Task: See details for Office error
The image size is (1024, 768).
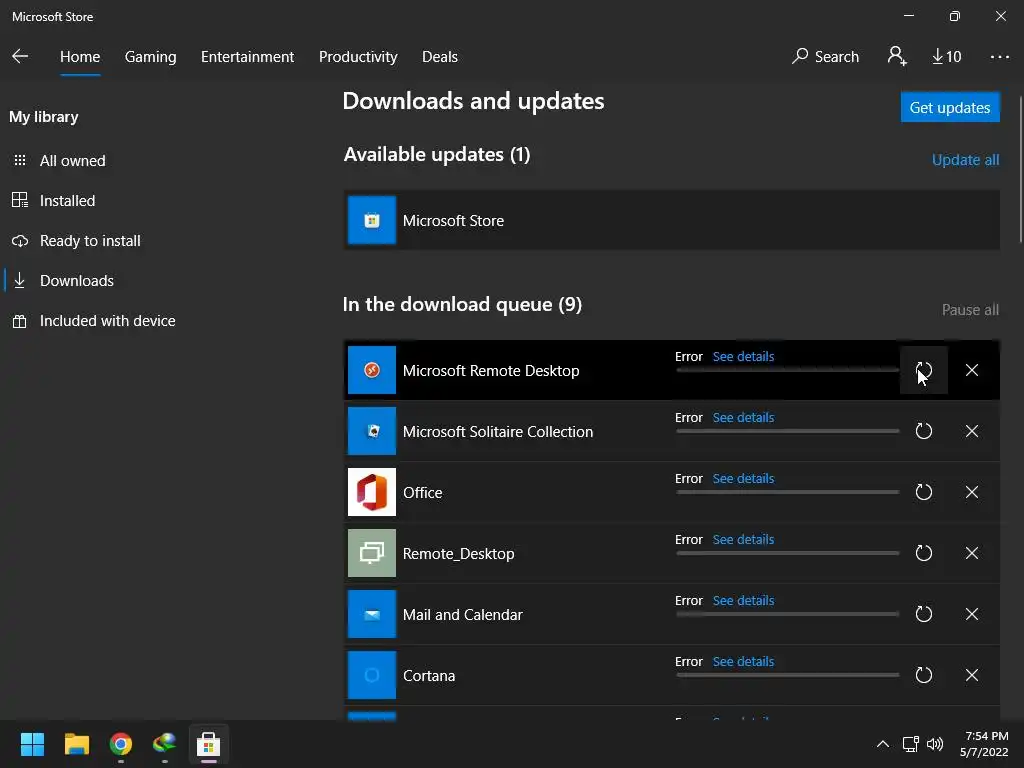Action: [x=743, y=479]
